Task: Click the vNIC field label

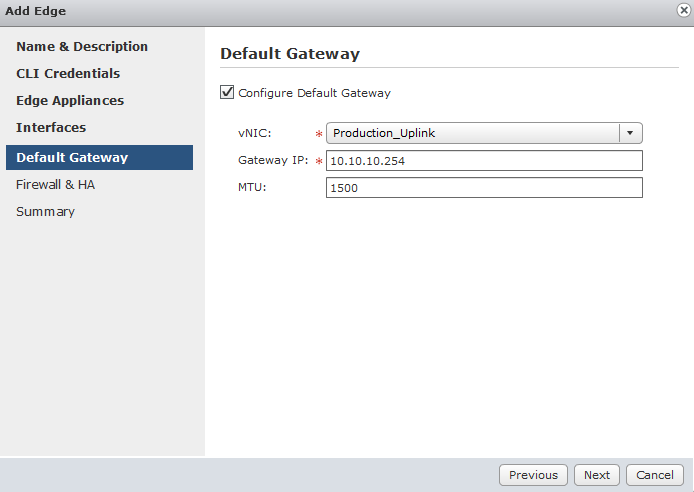Action: (x=256, y=134)
